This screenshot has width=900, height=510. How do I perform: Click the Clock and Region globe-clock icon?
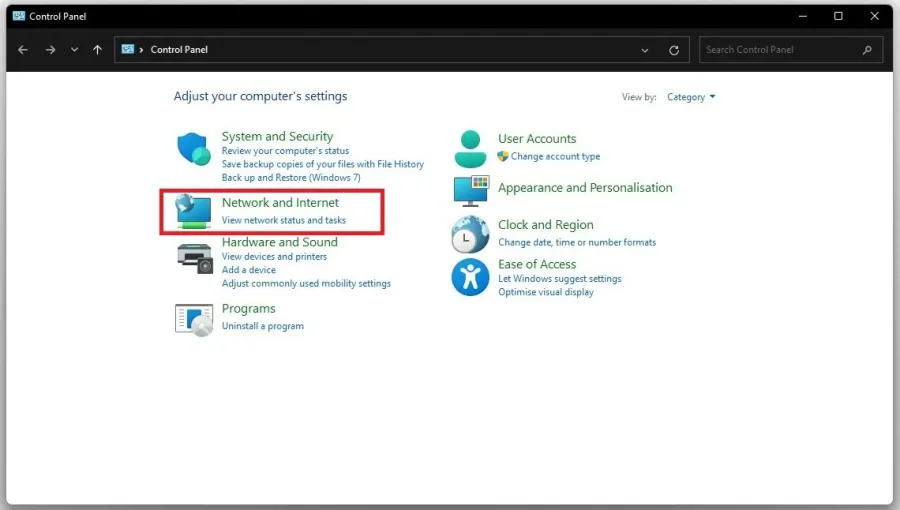point(470,234)
